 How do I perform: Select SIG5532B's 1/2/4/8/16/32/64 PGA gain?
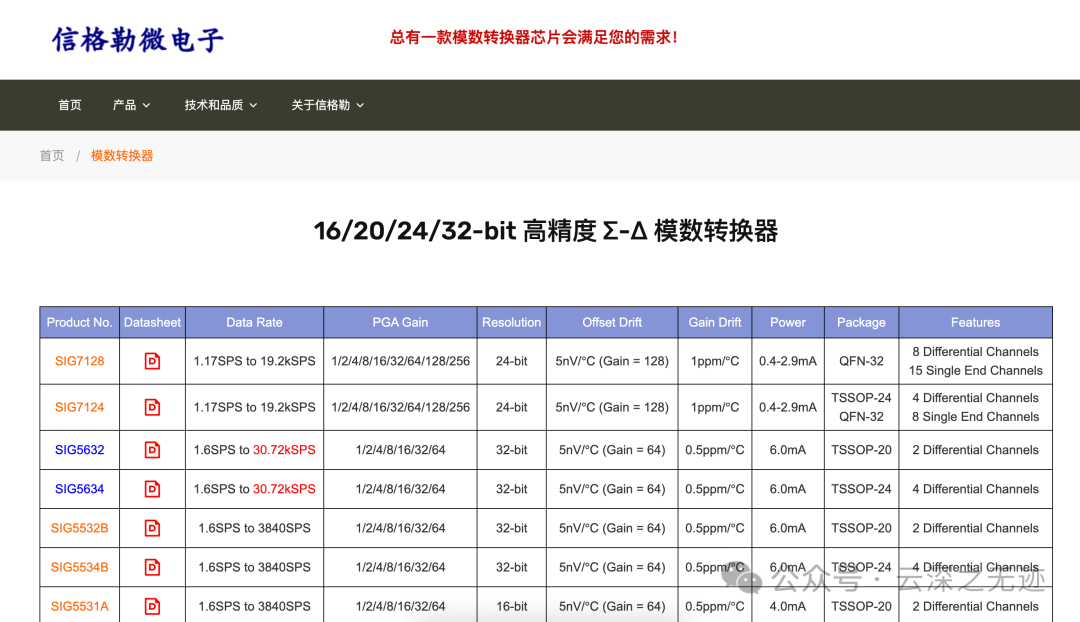point(400,528)
